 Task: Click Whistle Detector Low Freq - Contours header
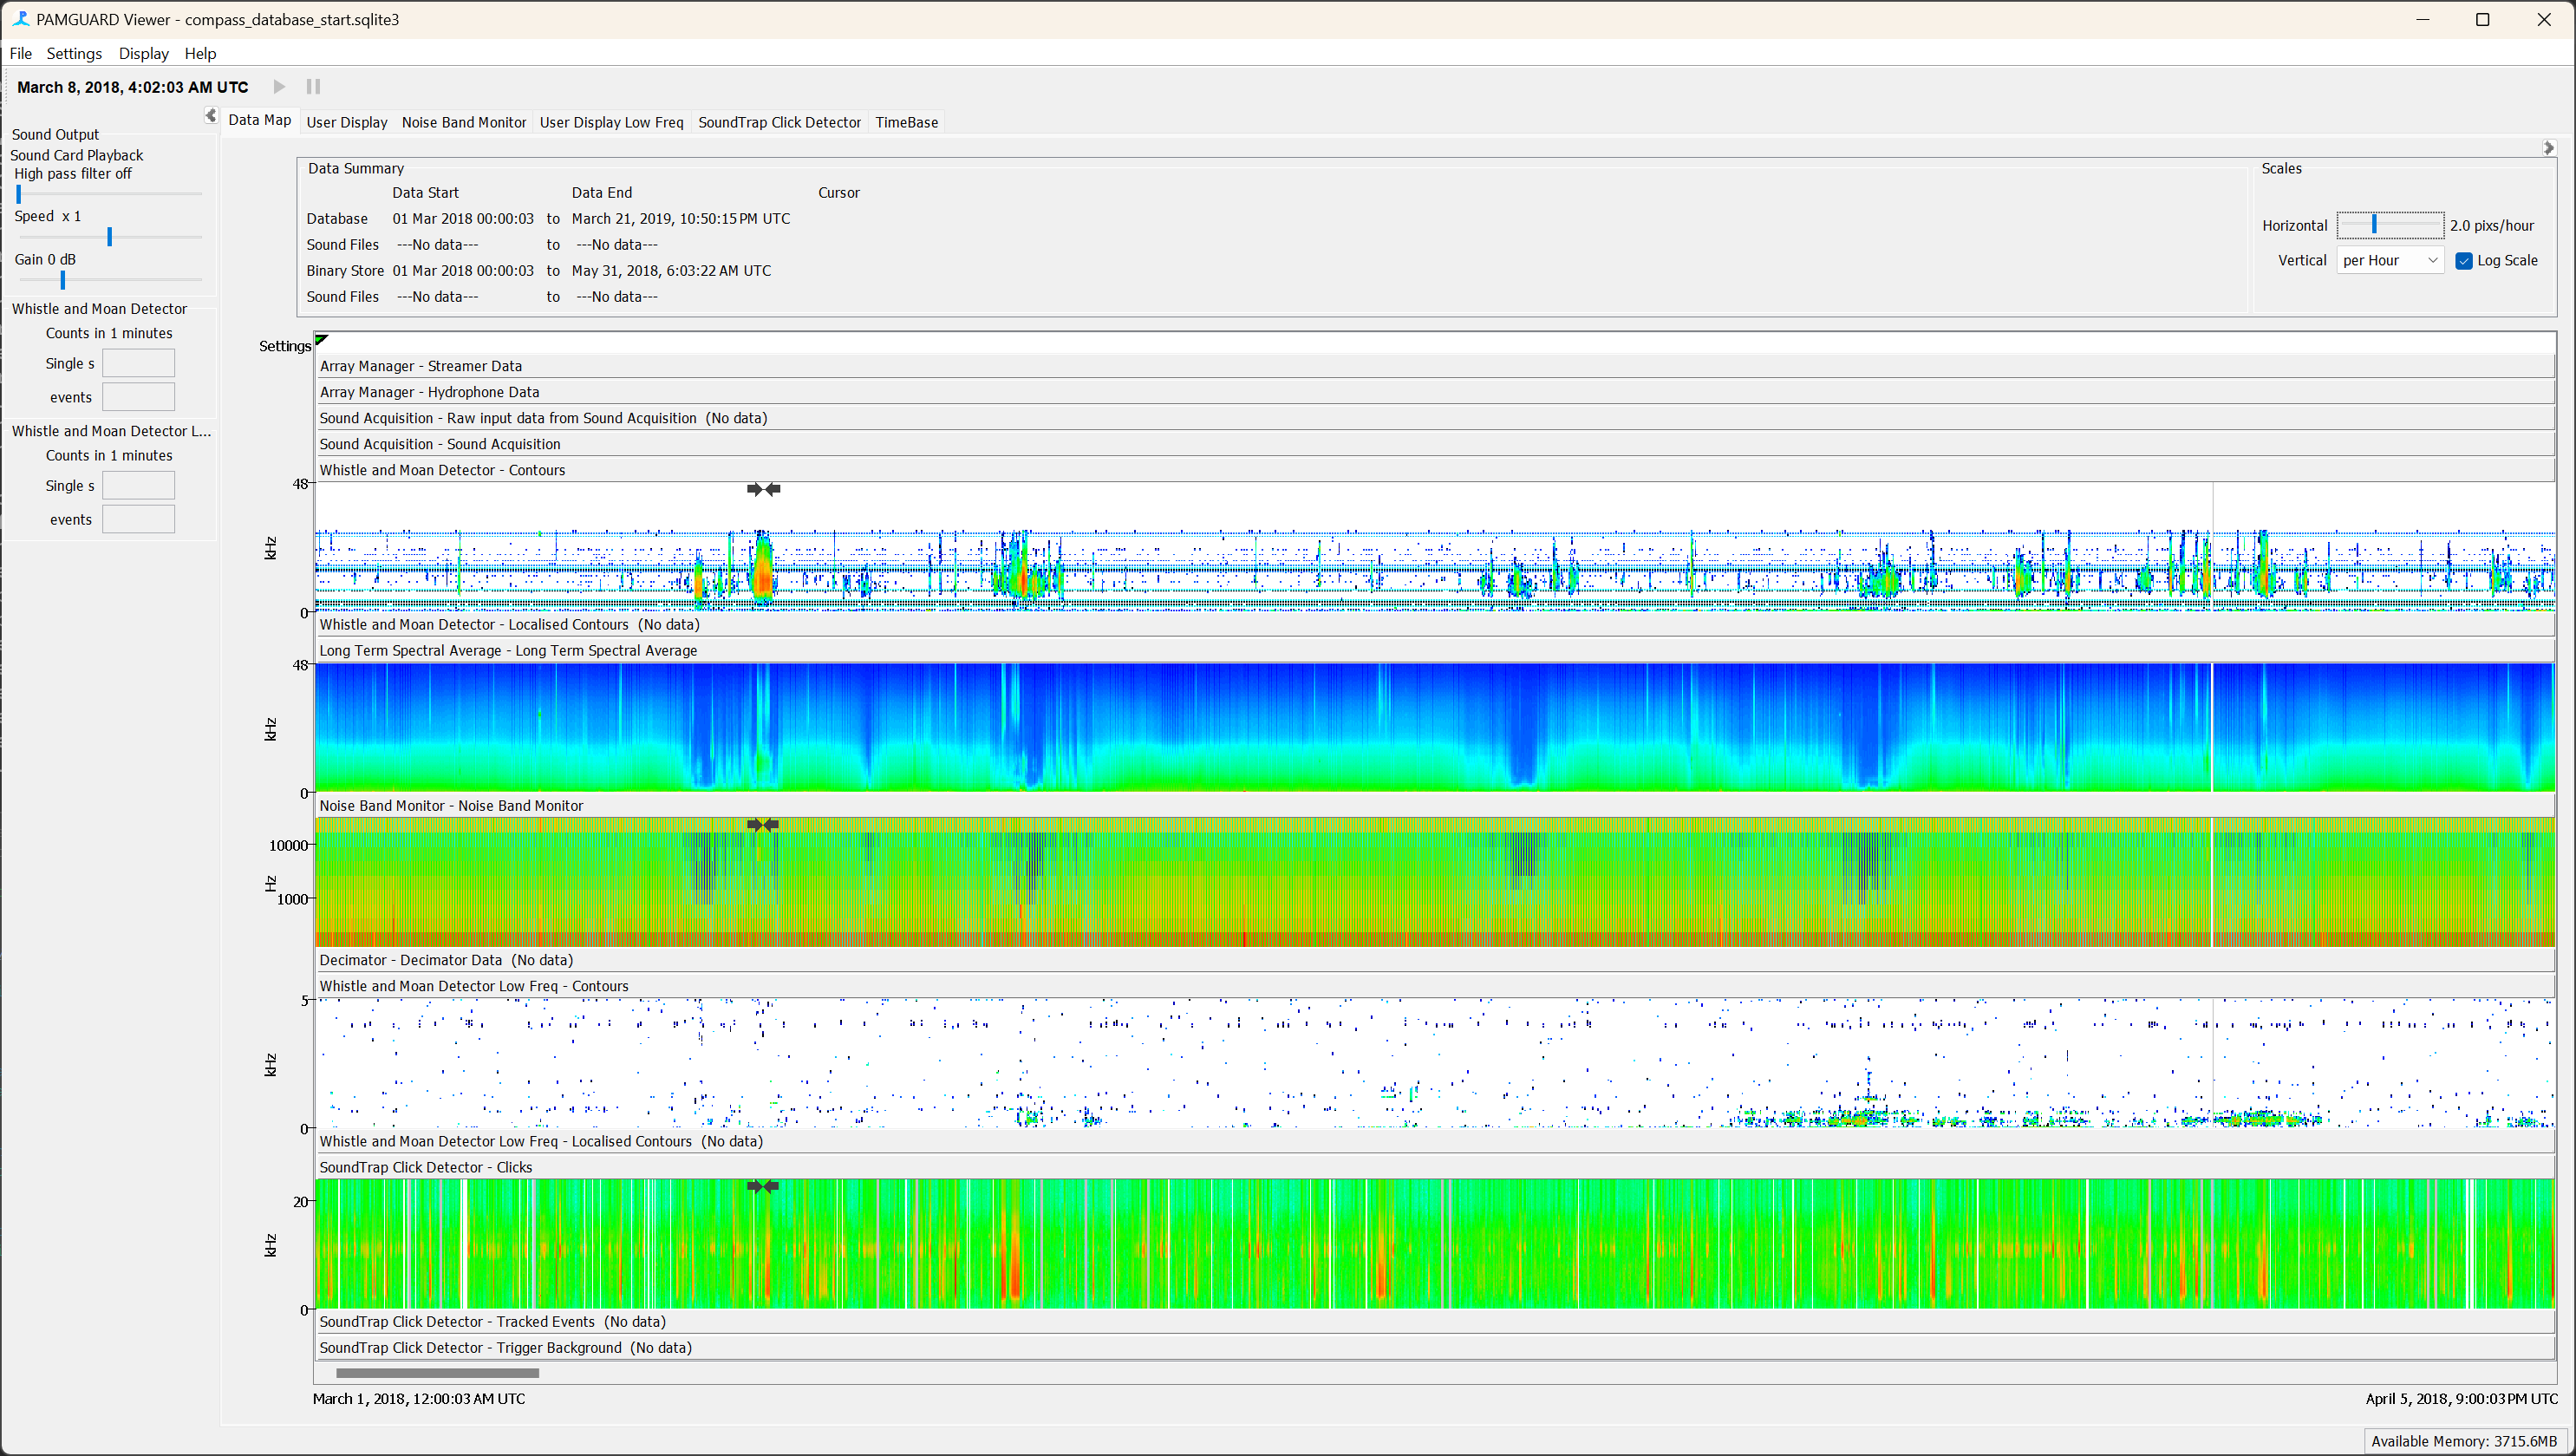tap(1435, 986)
